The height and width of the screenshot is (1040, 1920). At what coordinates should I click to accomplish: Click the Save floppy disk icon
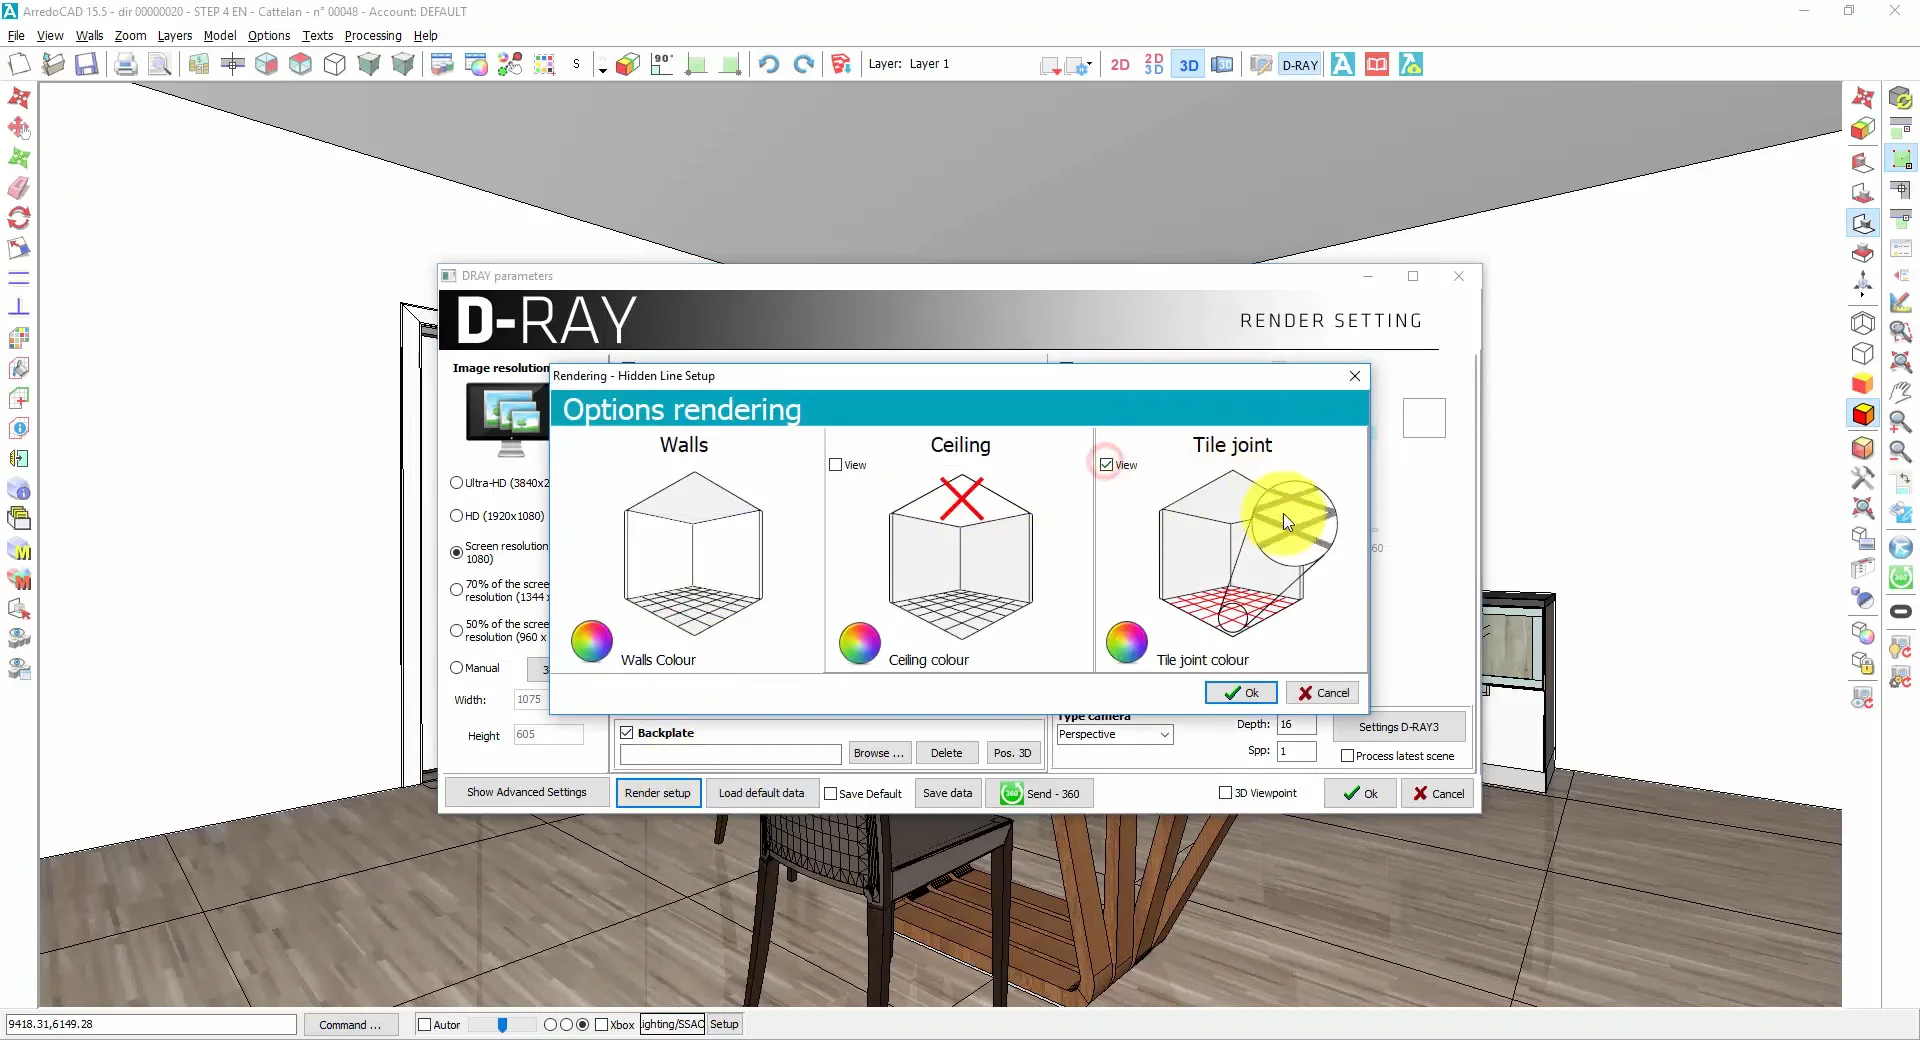[87, 65]
